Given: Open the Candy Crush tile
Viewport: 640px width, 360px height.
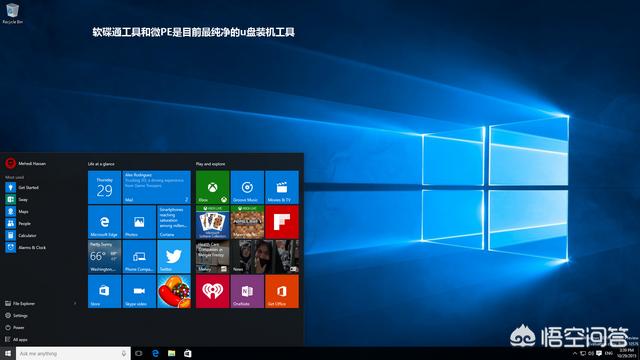Looking at the screenshot, I should point(174,291).
